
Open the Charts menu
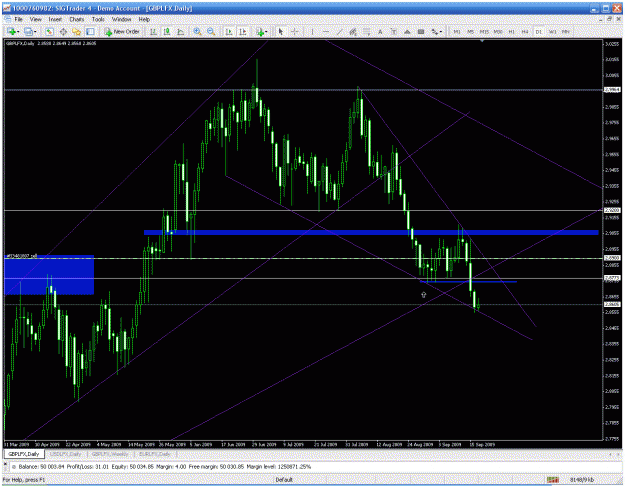tap(77, 19)
